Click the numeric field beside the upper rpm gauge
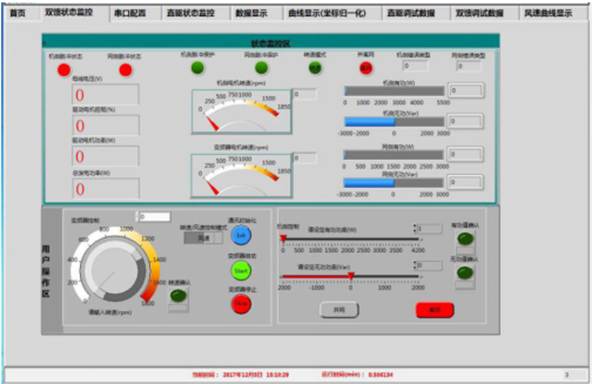The image size is (592, 384). [304, 94]
